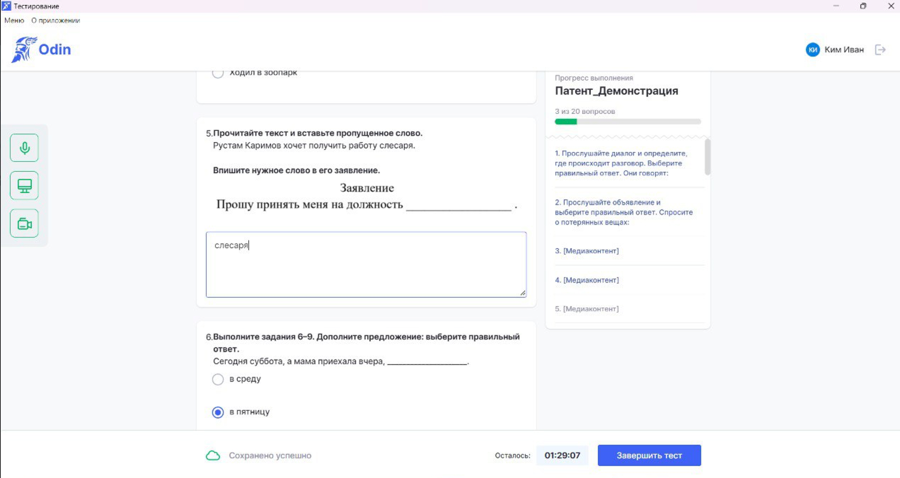
Task: Click the question list scrollbar
Action: pos(708,157)
